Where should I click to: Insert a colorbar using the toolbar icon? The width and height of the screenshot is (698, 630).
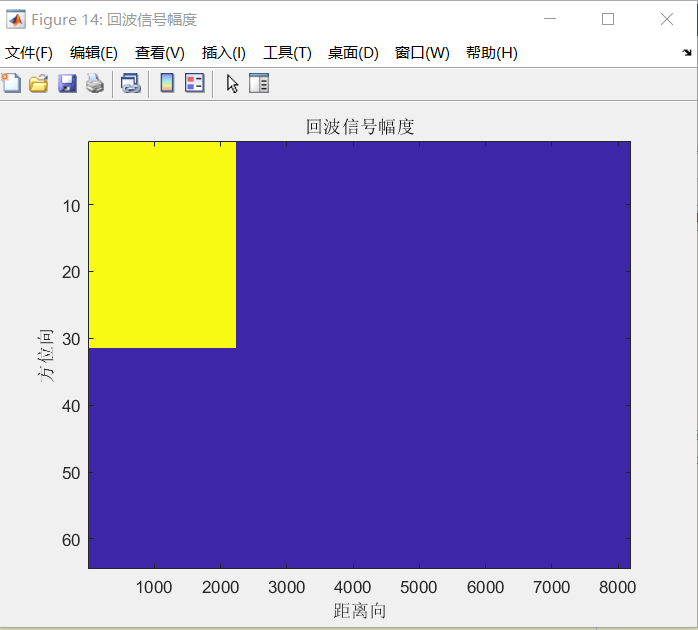167,83
